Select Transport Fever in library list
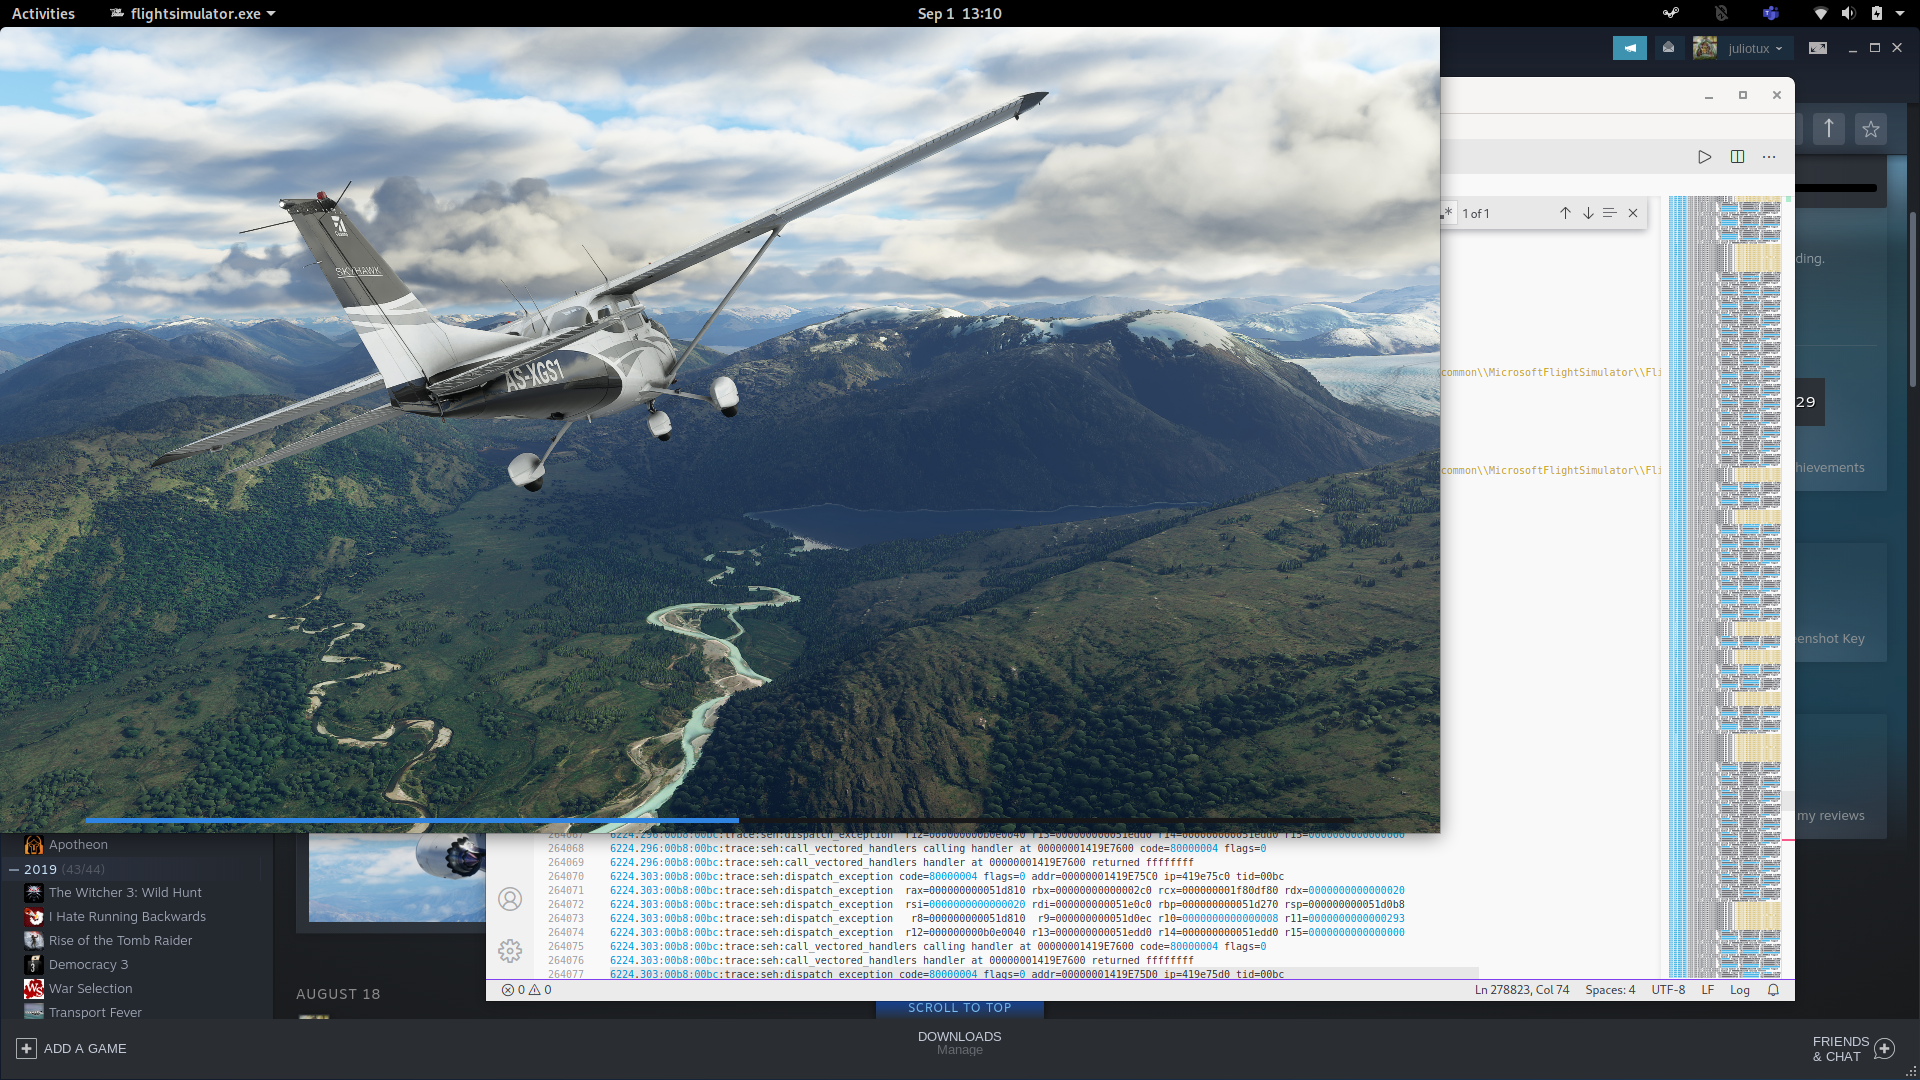Screen dimensions: 1920x1080 [x=95, y=1013]
